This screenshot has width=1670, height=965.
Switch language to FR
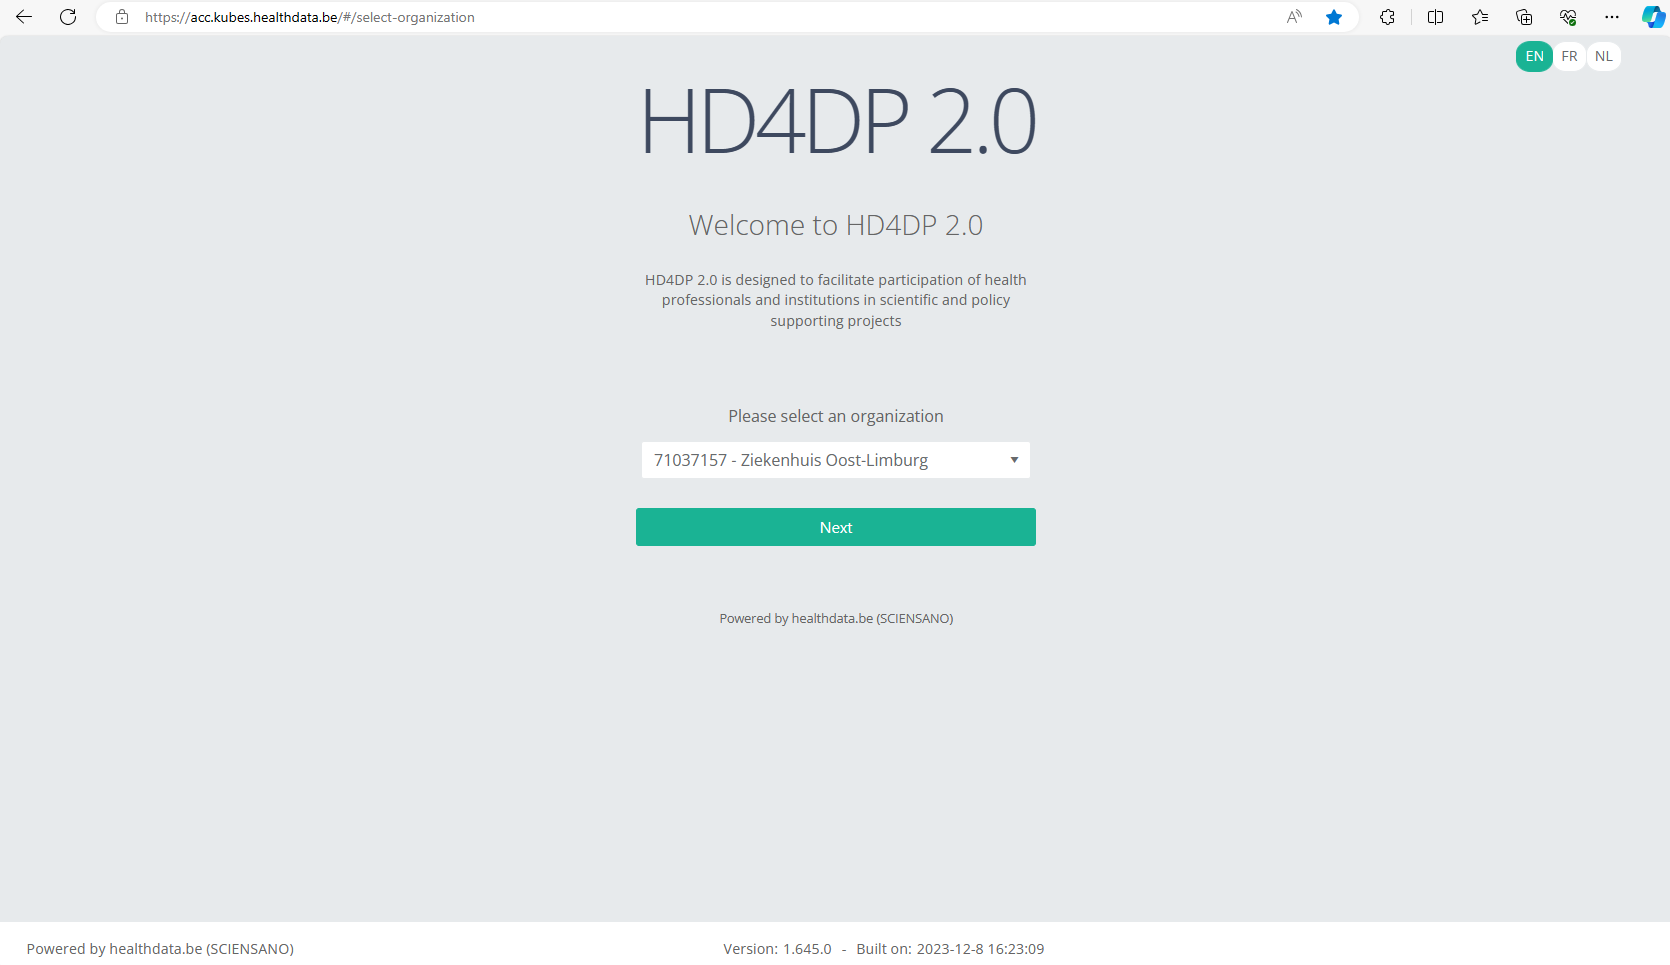[1569, 57]
